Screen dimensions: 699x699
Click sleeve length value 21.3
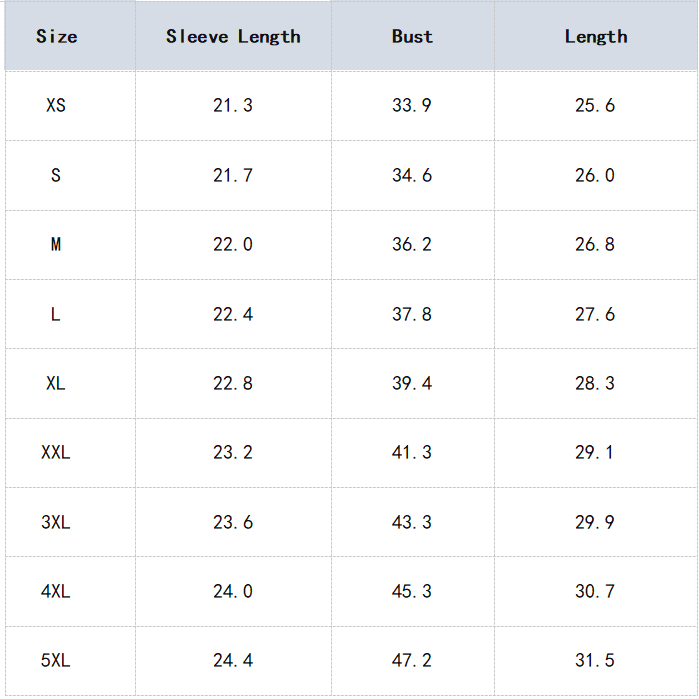point(233,105)
